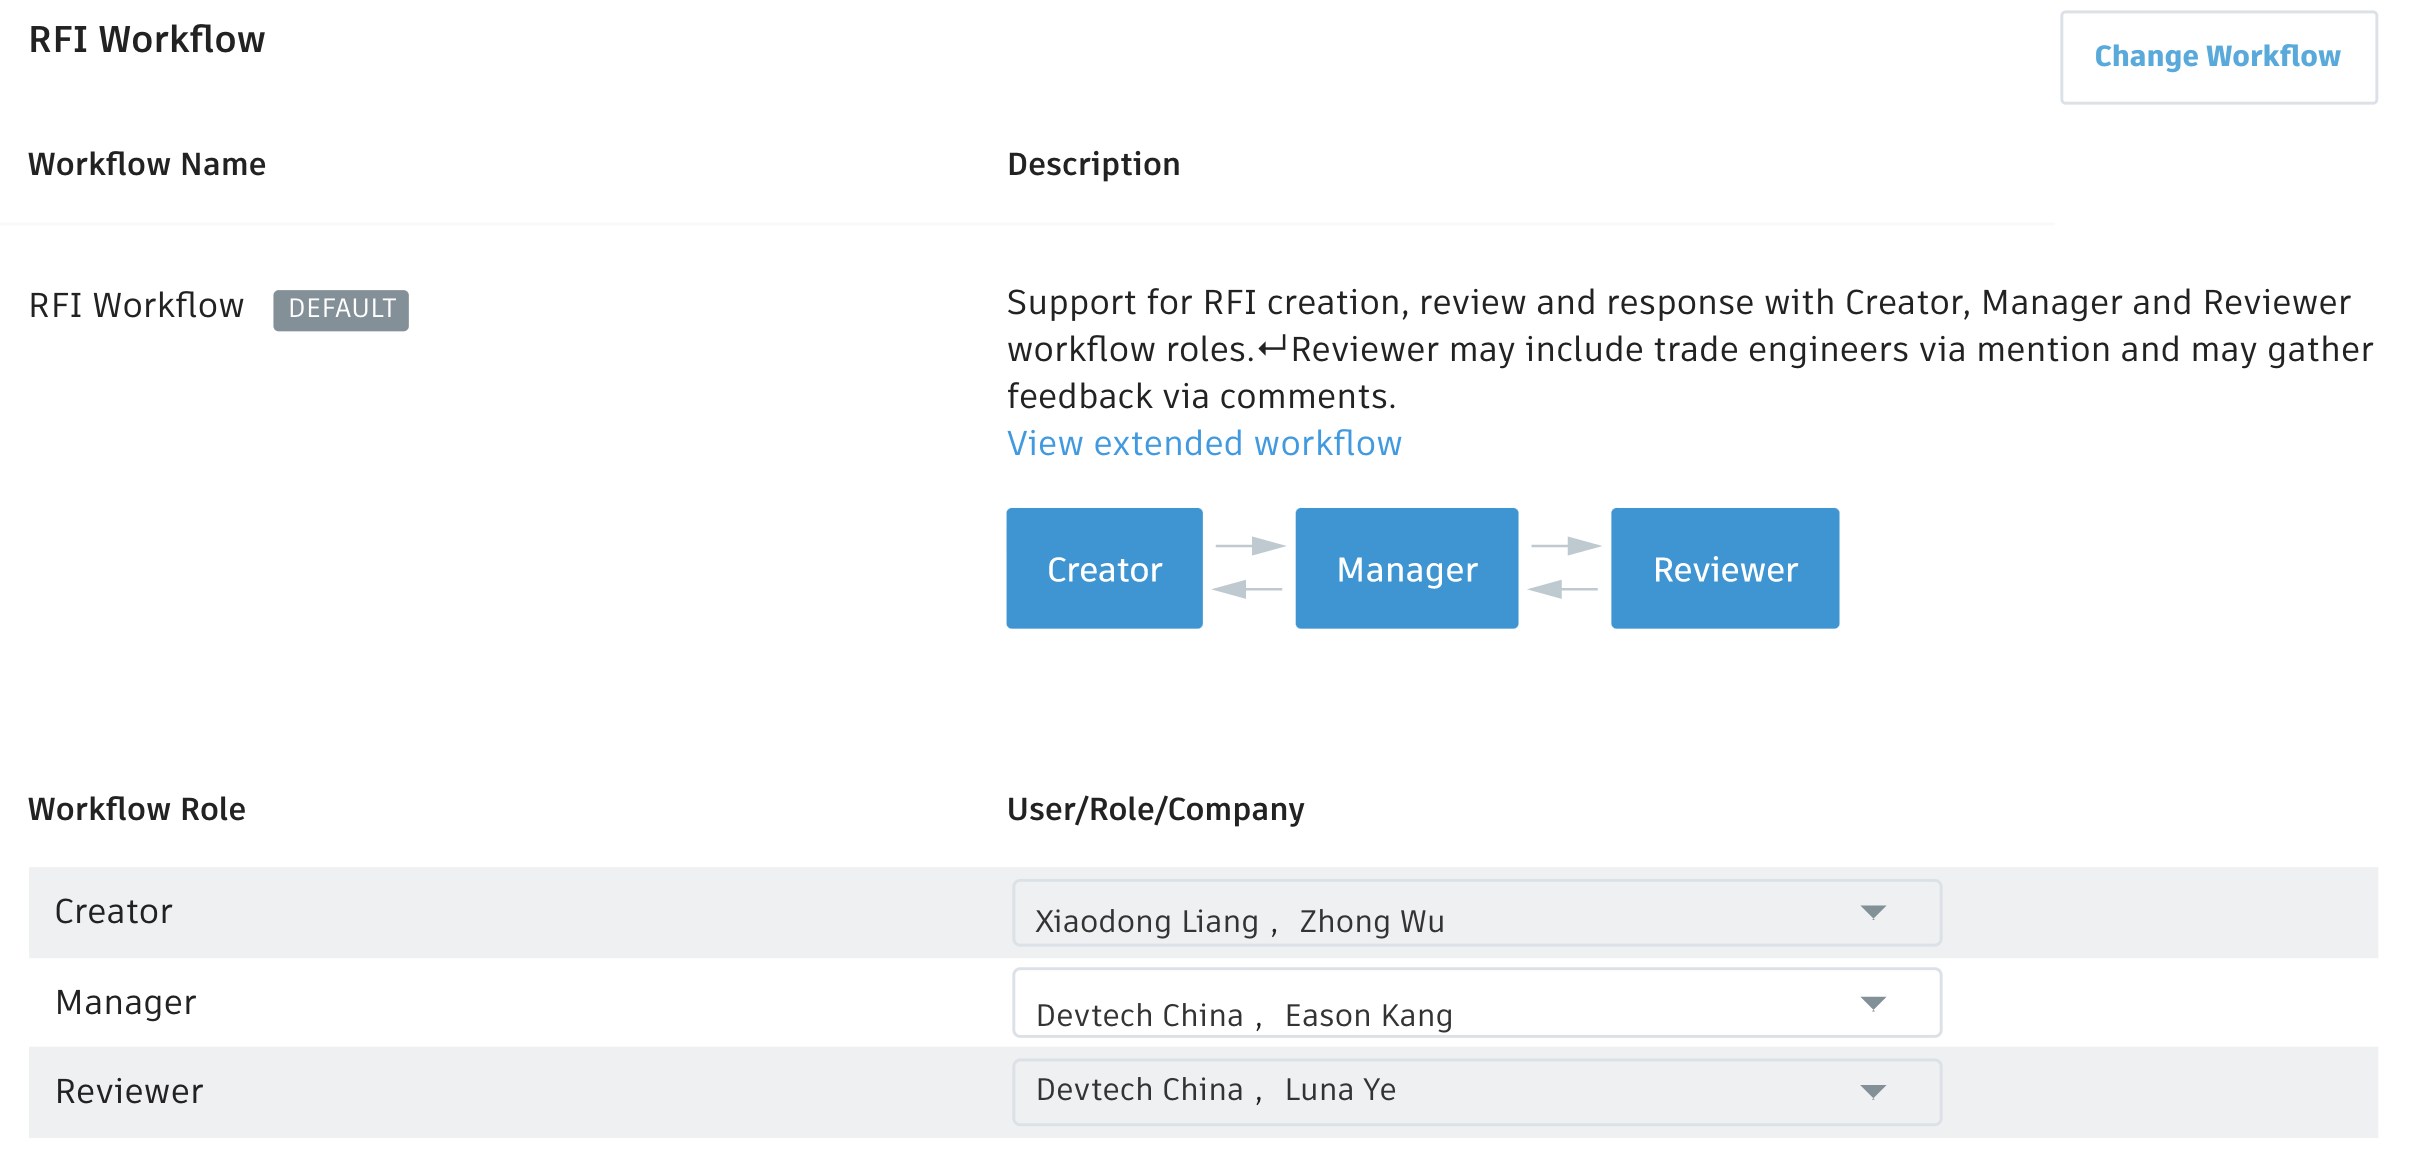The width and height of the screenshot is (2412, 1172).
Task: Click the Description column header
Action: pos(1093,164)
